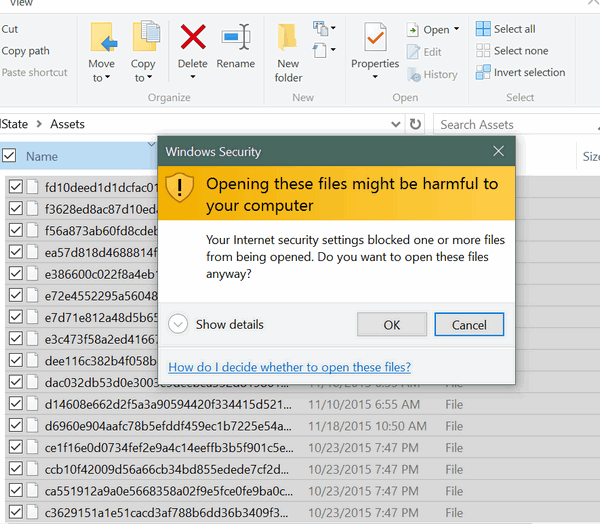Click the Select none ribbon command
The image size is (600, 524).
(512, 51)
